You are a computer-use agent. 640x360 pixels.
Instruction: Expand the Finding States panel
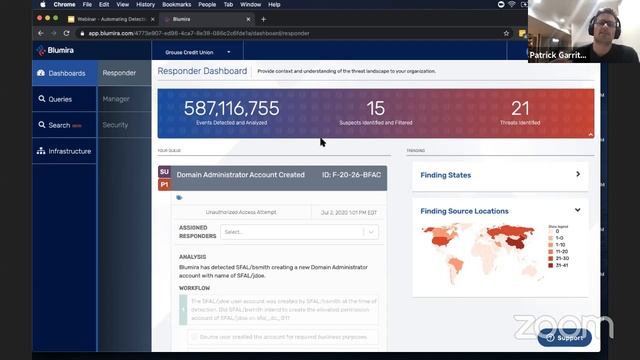click(x=578, y=174)
